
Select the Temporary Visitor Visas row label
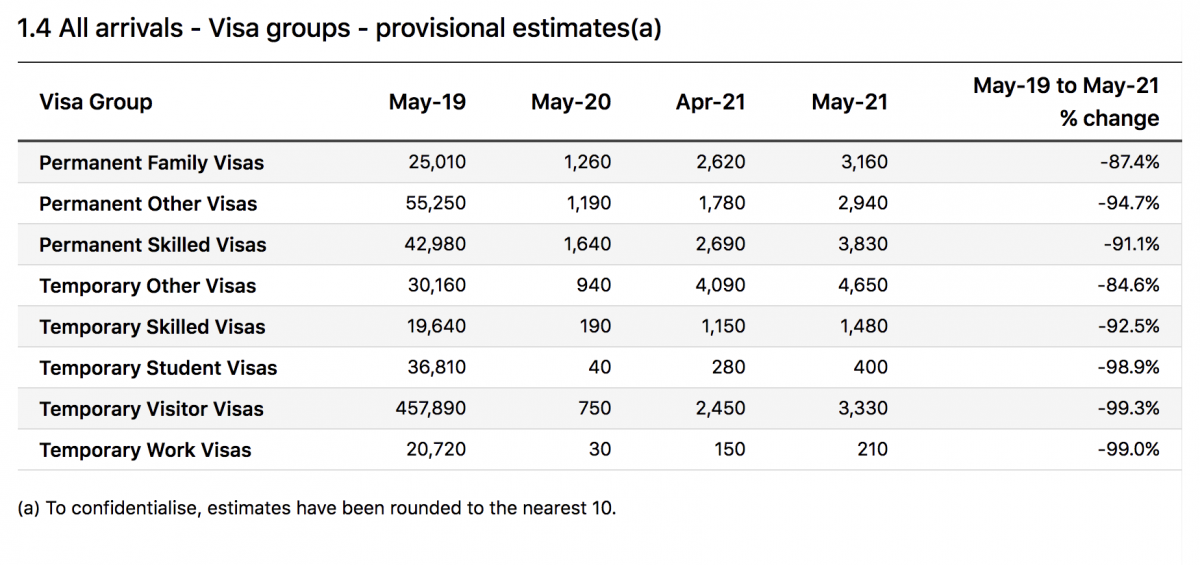[x=151, y=409]
